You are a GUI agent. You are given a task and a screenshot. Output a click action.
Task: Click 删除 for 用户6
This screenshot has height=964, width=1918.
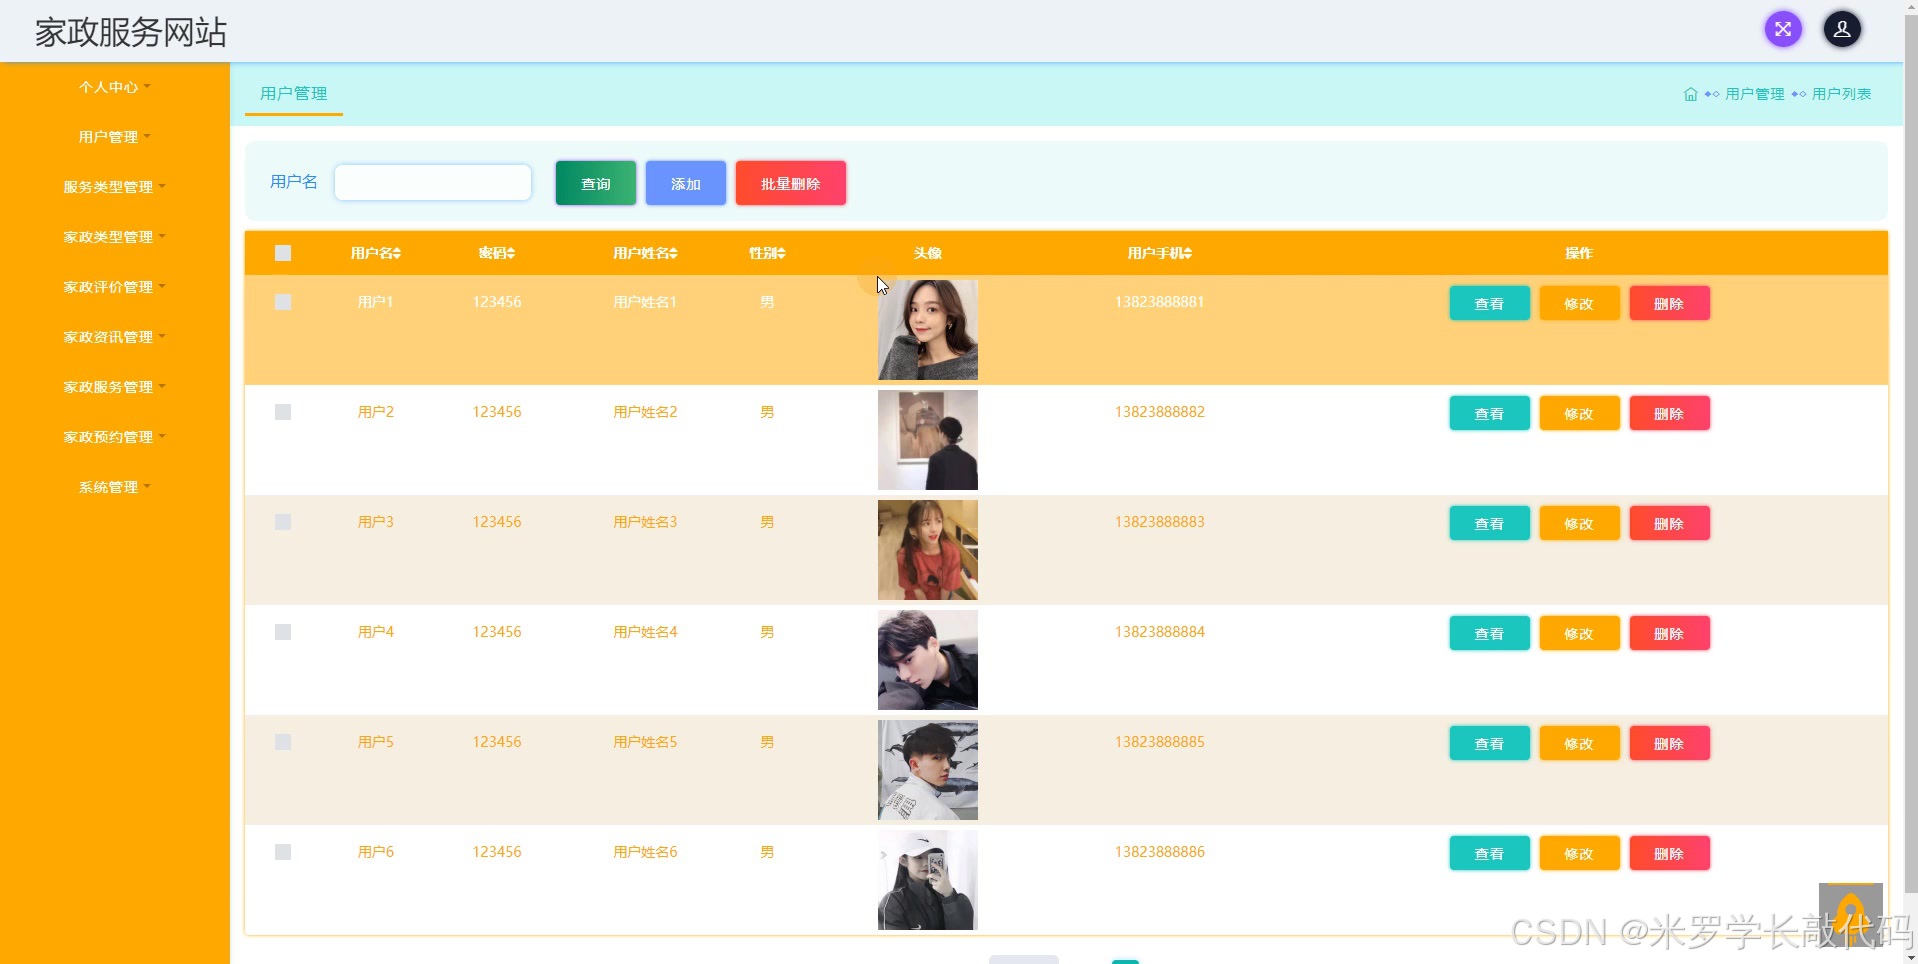(x=1669, y=853)
